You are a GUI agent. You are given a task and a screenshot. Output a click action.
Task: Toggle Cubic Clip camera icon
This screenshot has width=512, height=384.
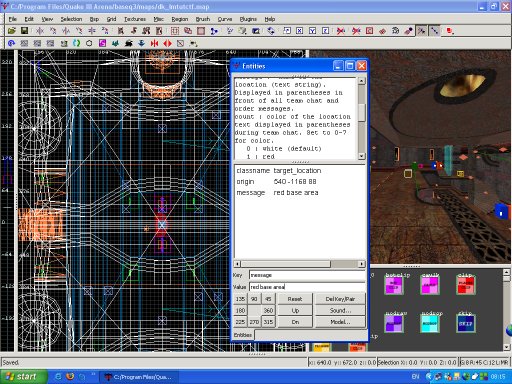[256, 31]
